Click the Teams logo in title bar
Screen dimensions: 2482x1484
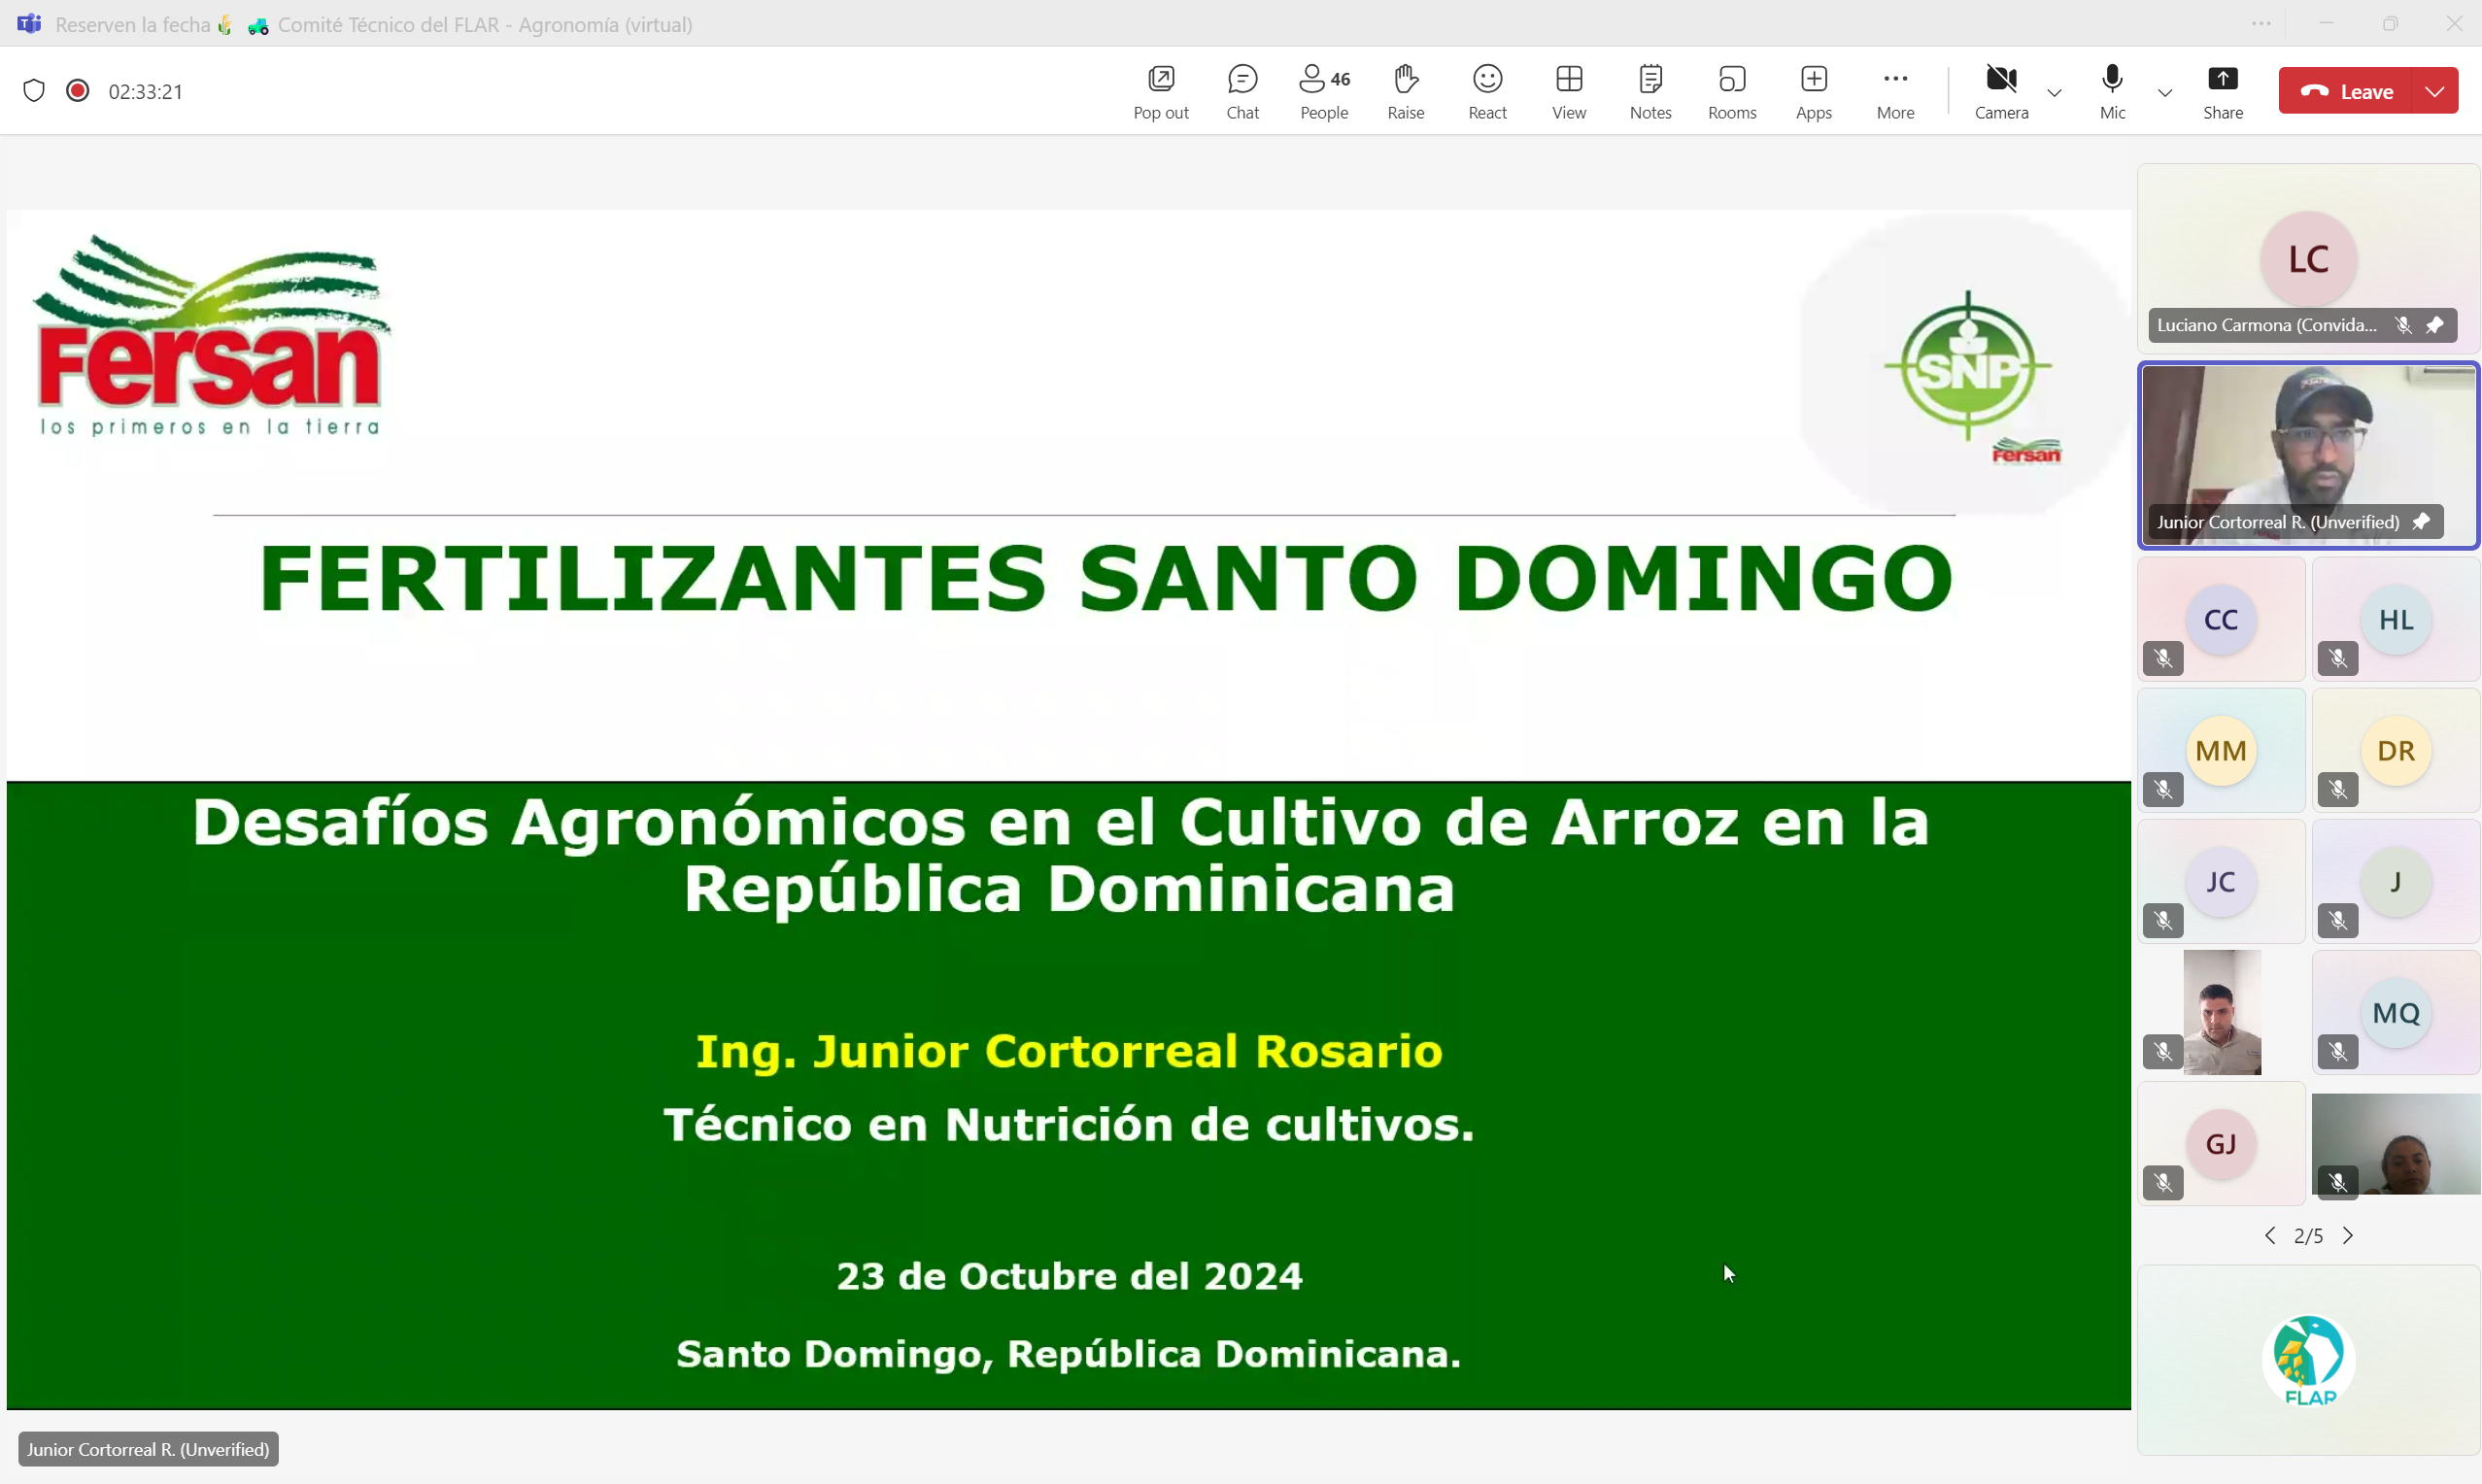(29, 23)
